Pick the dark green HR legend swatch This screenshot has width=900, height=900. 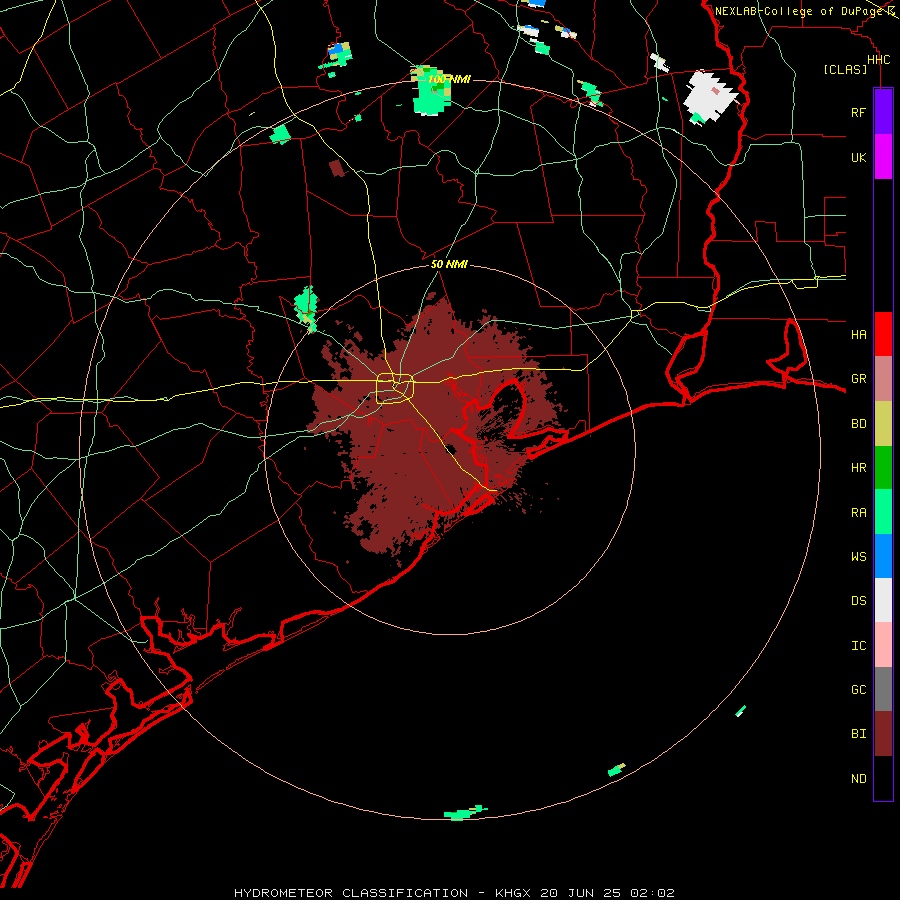tap(883, 468)
